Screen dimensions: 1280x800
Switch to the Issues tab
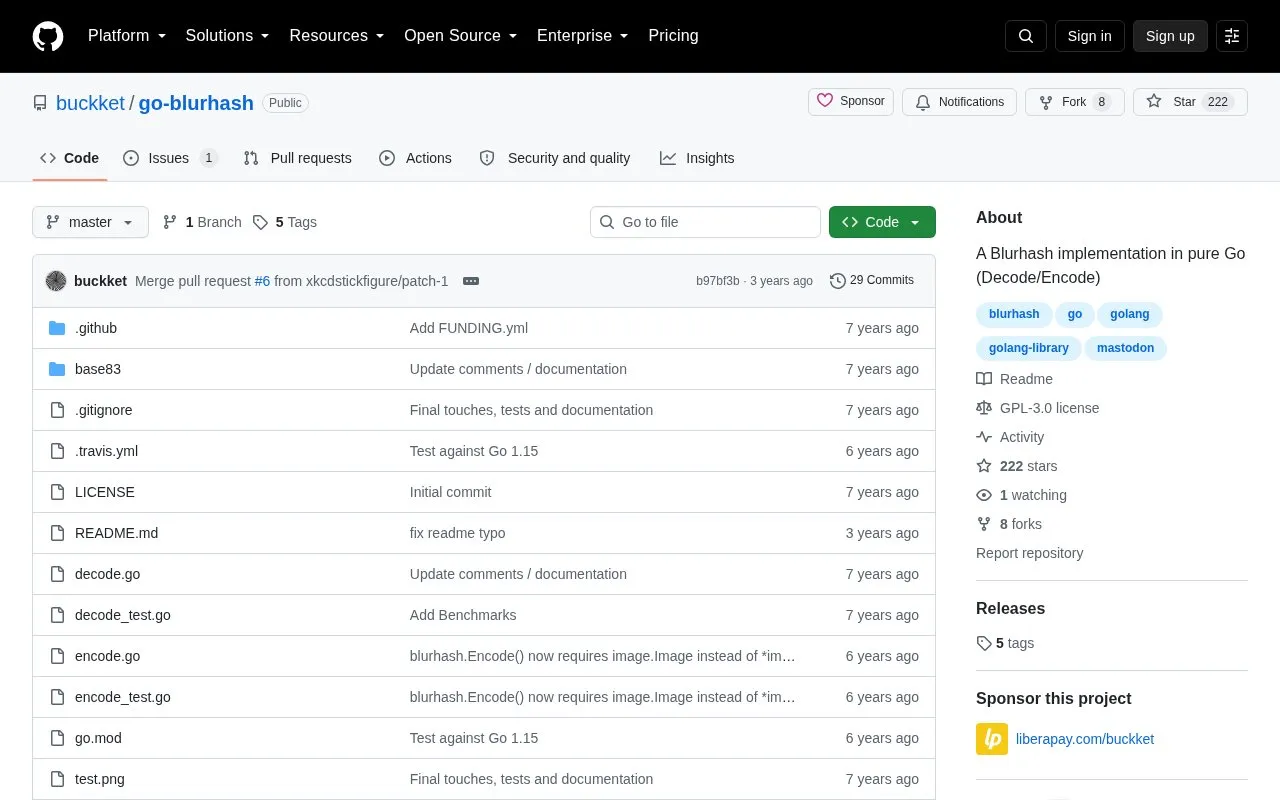pos(170,158)
